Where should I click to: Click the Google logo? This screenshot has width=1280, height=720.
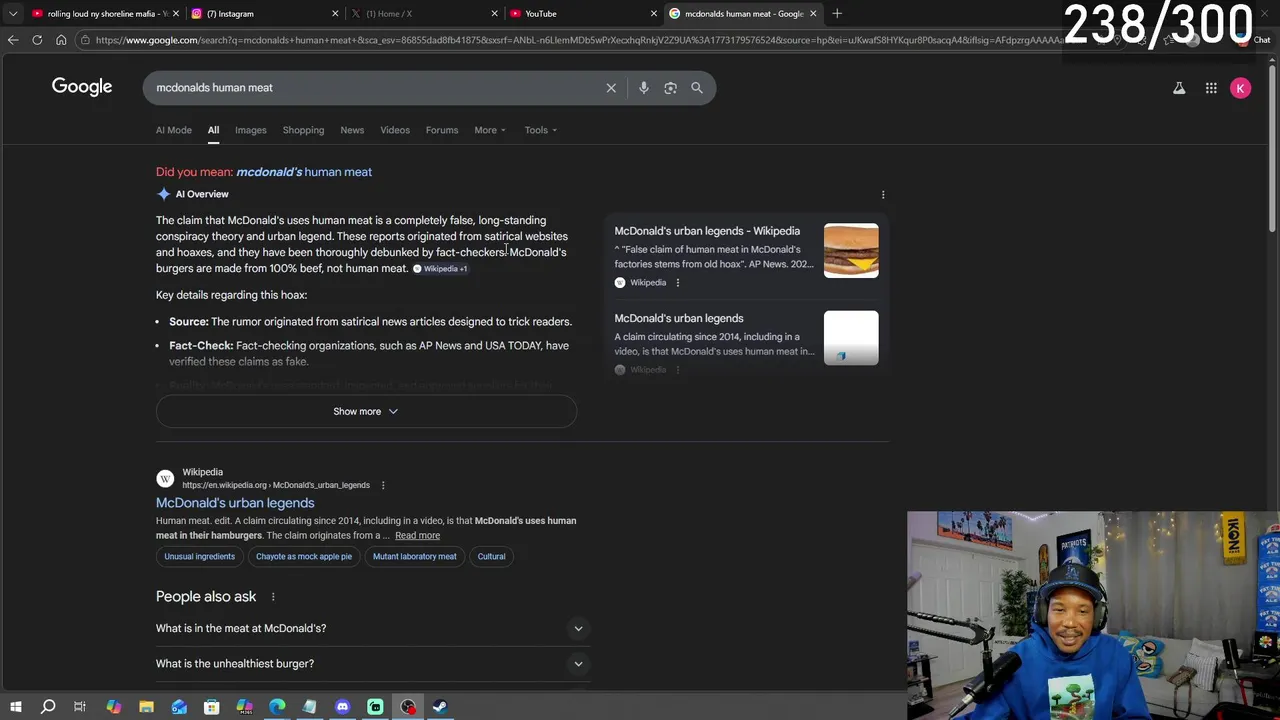82,87
